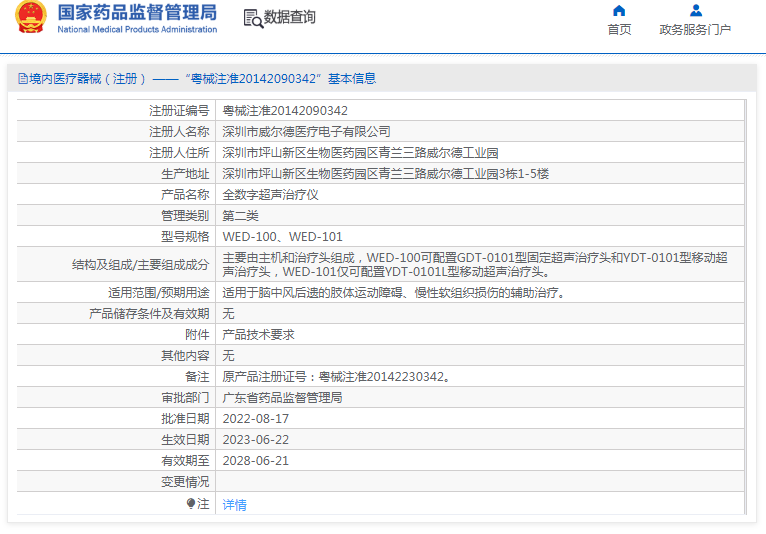Click the 首页 text link
The width and height of the screenshot is (766, 534).
(619, 30)
